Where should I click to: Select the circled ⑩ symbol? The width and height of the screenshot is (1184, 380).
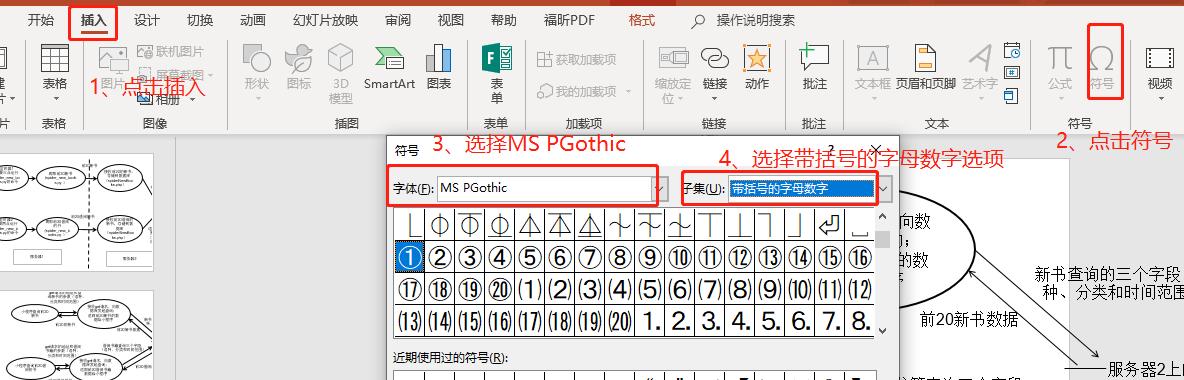pos(680,257)
